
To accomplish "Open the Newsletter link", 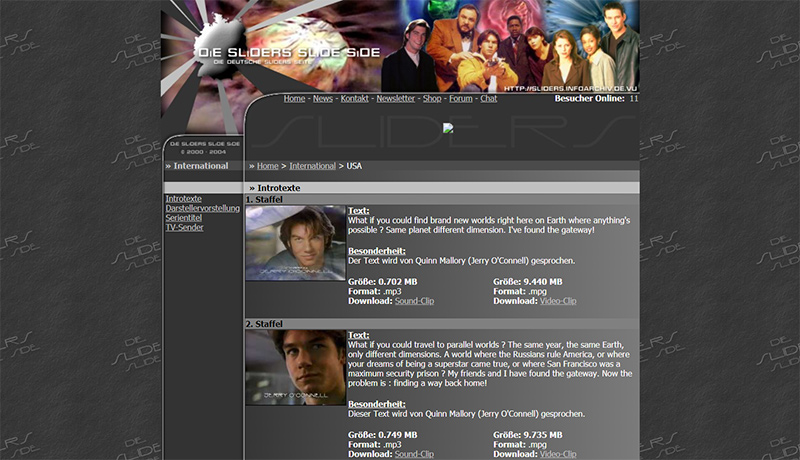I will (395, 98).
